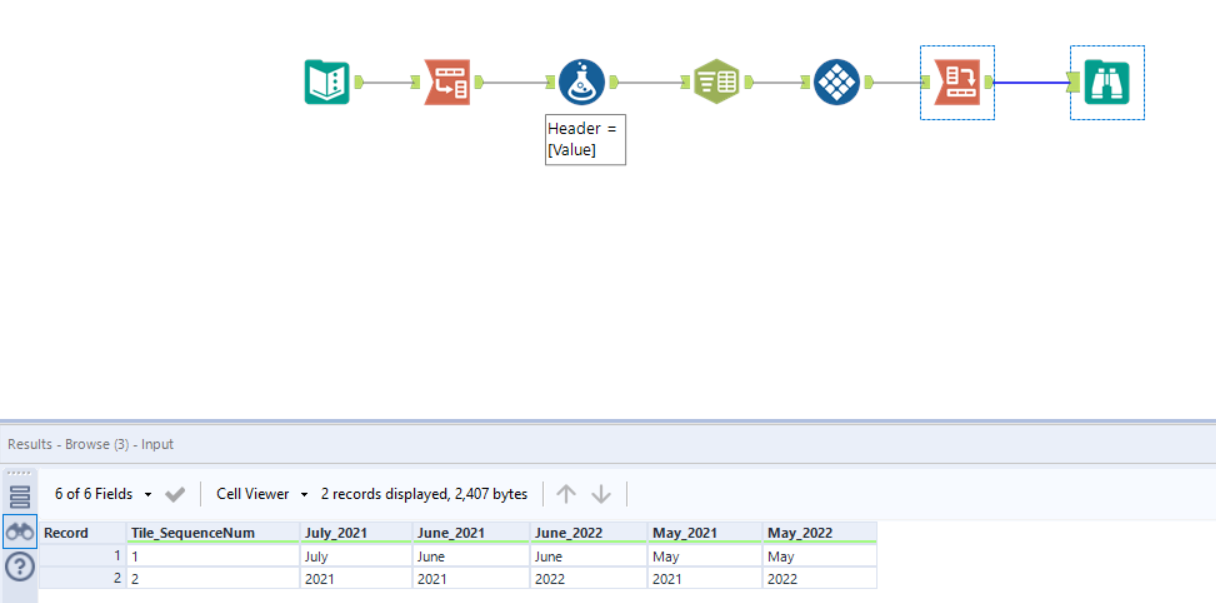Click the binoculars icon in Results sidebar

pos(19,531)
